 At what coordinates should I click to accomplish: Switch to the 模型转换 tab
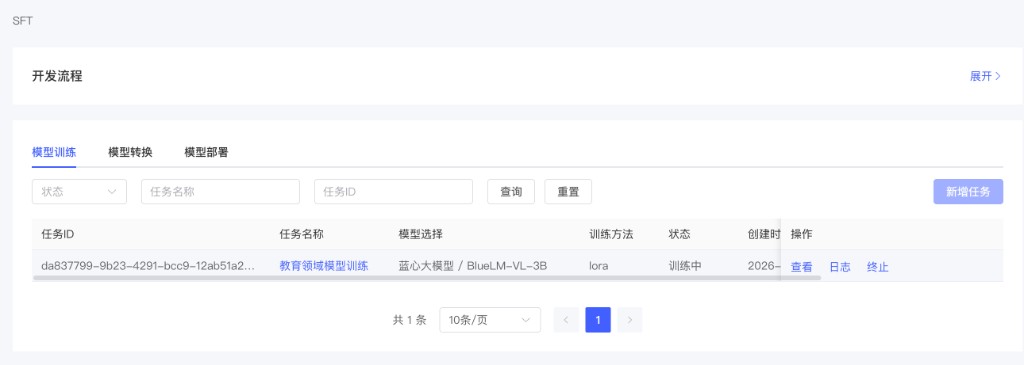pyautogui.click(x=131, y=153)
